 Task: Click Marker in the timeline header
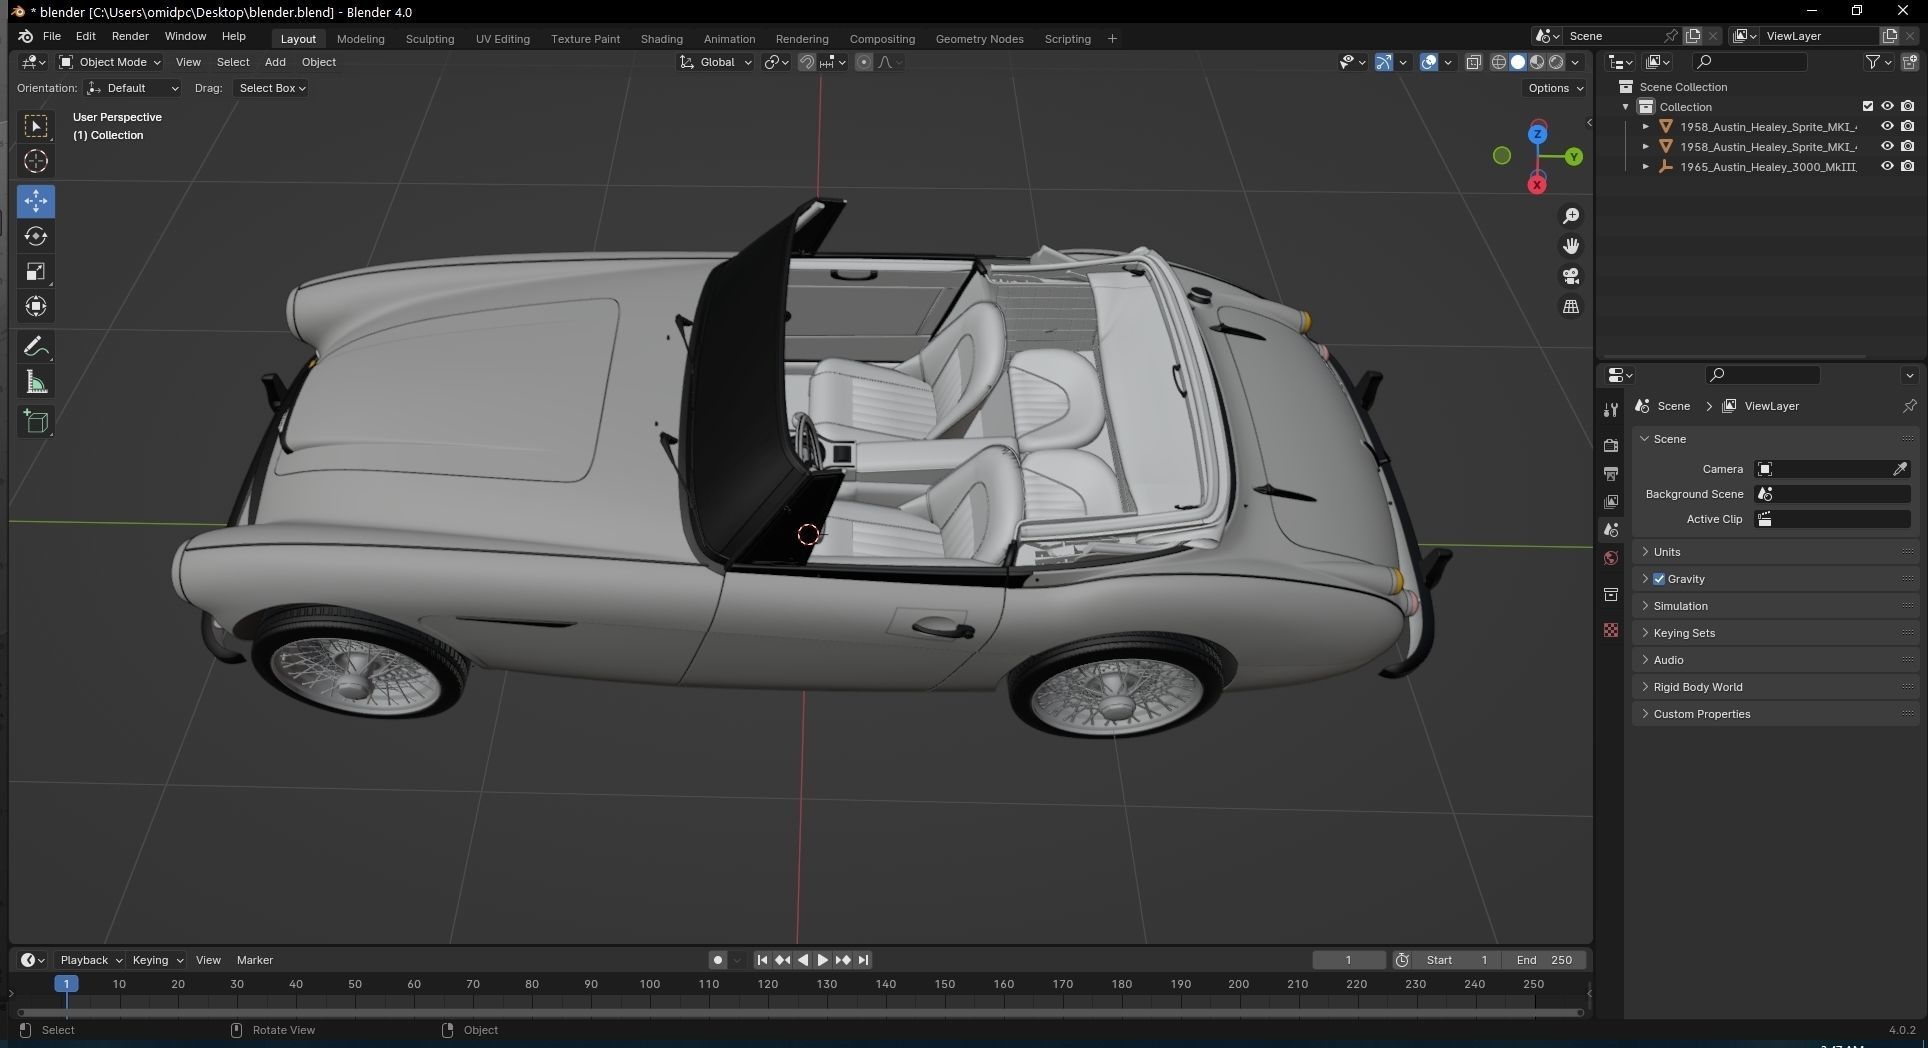coord(255,960)
